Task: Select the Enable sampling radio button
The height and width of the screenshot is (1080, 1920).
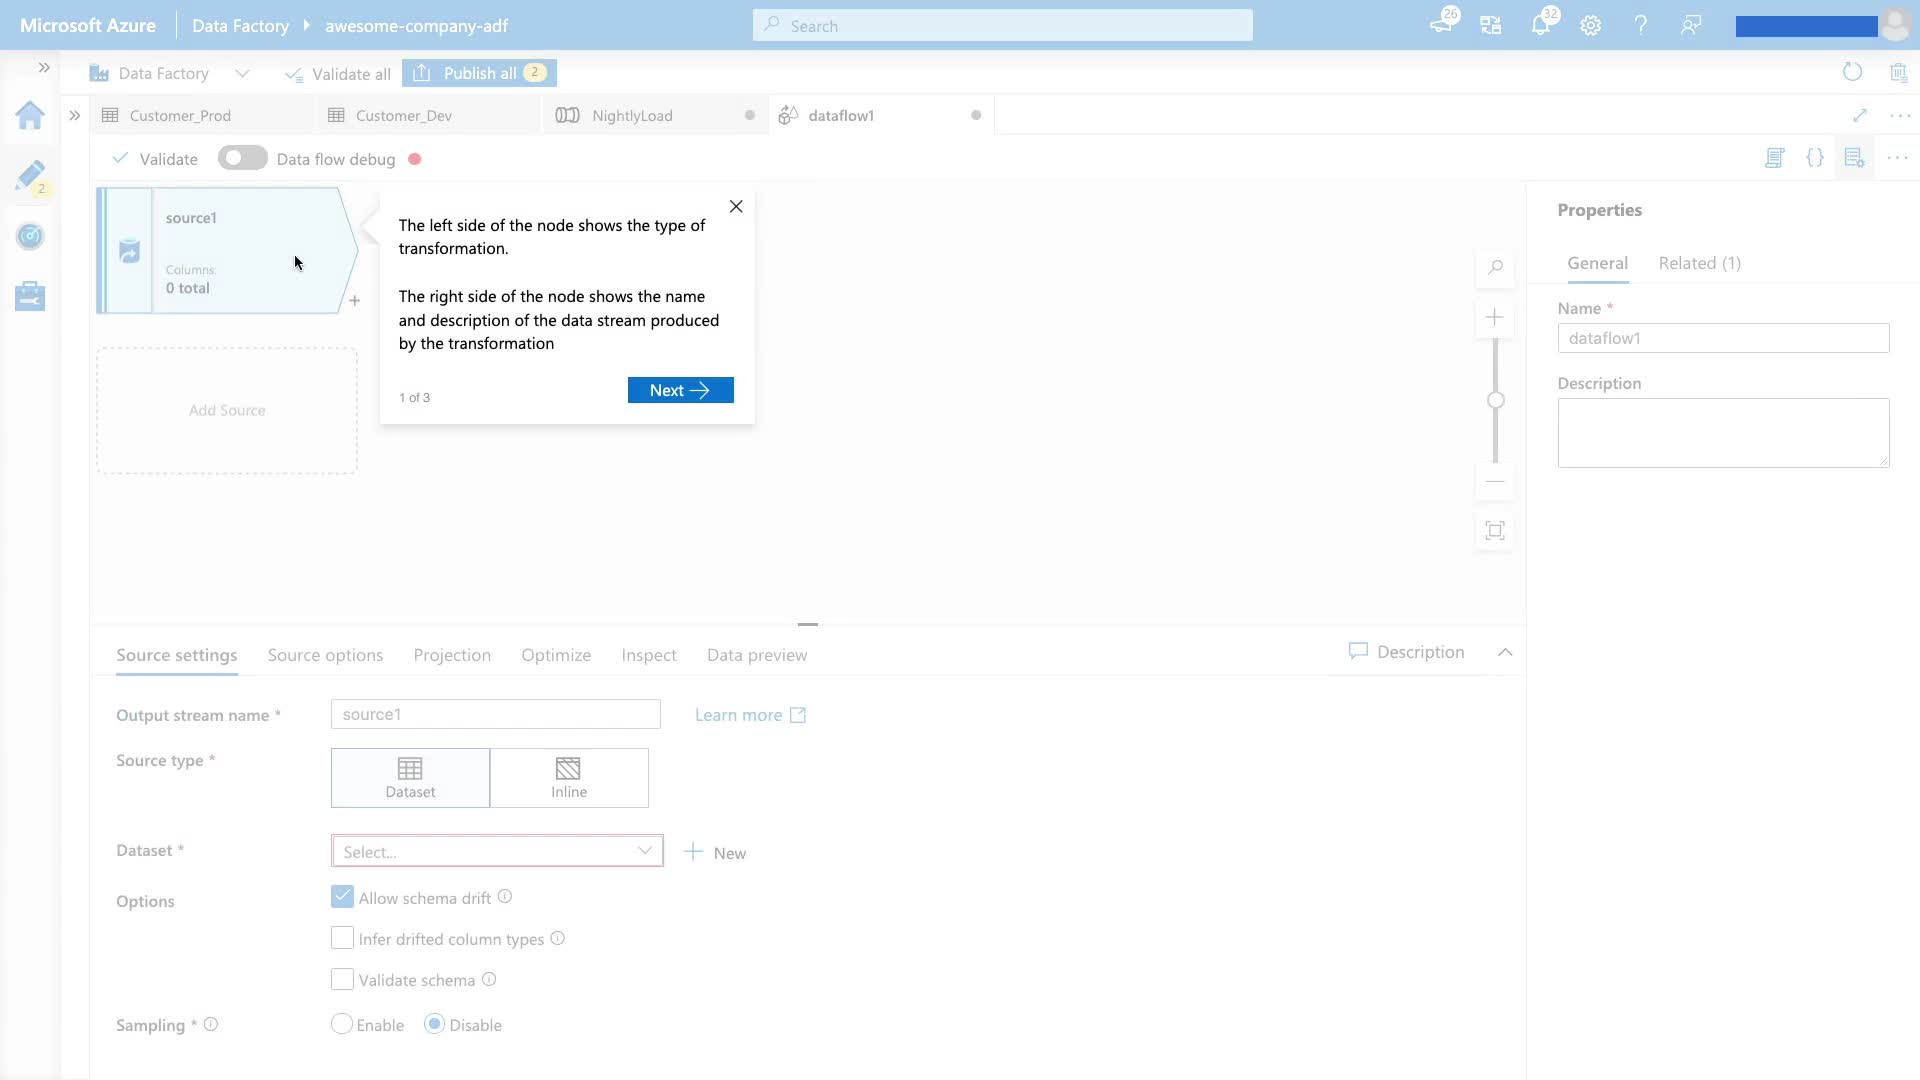Action: click(x=342, y=1024)
